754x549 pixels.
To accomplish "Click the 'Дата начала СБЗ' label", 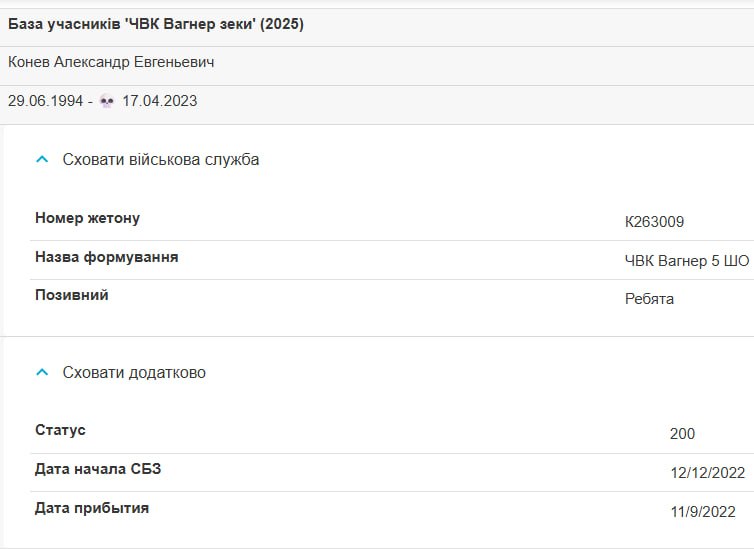I will [98, 469].
